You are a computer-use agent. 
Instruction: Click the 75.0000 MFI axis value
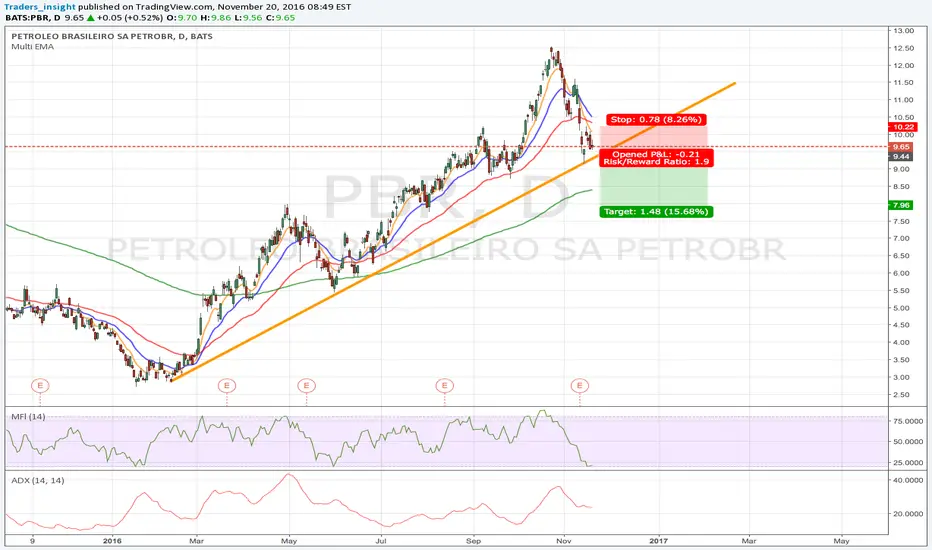[x=909, y=421]
